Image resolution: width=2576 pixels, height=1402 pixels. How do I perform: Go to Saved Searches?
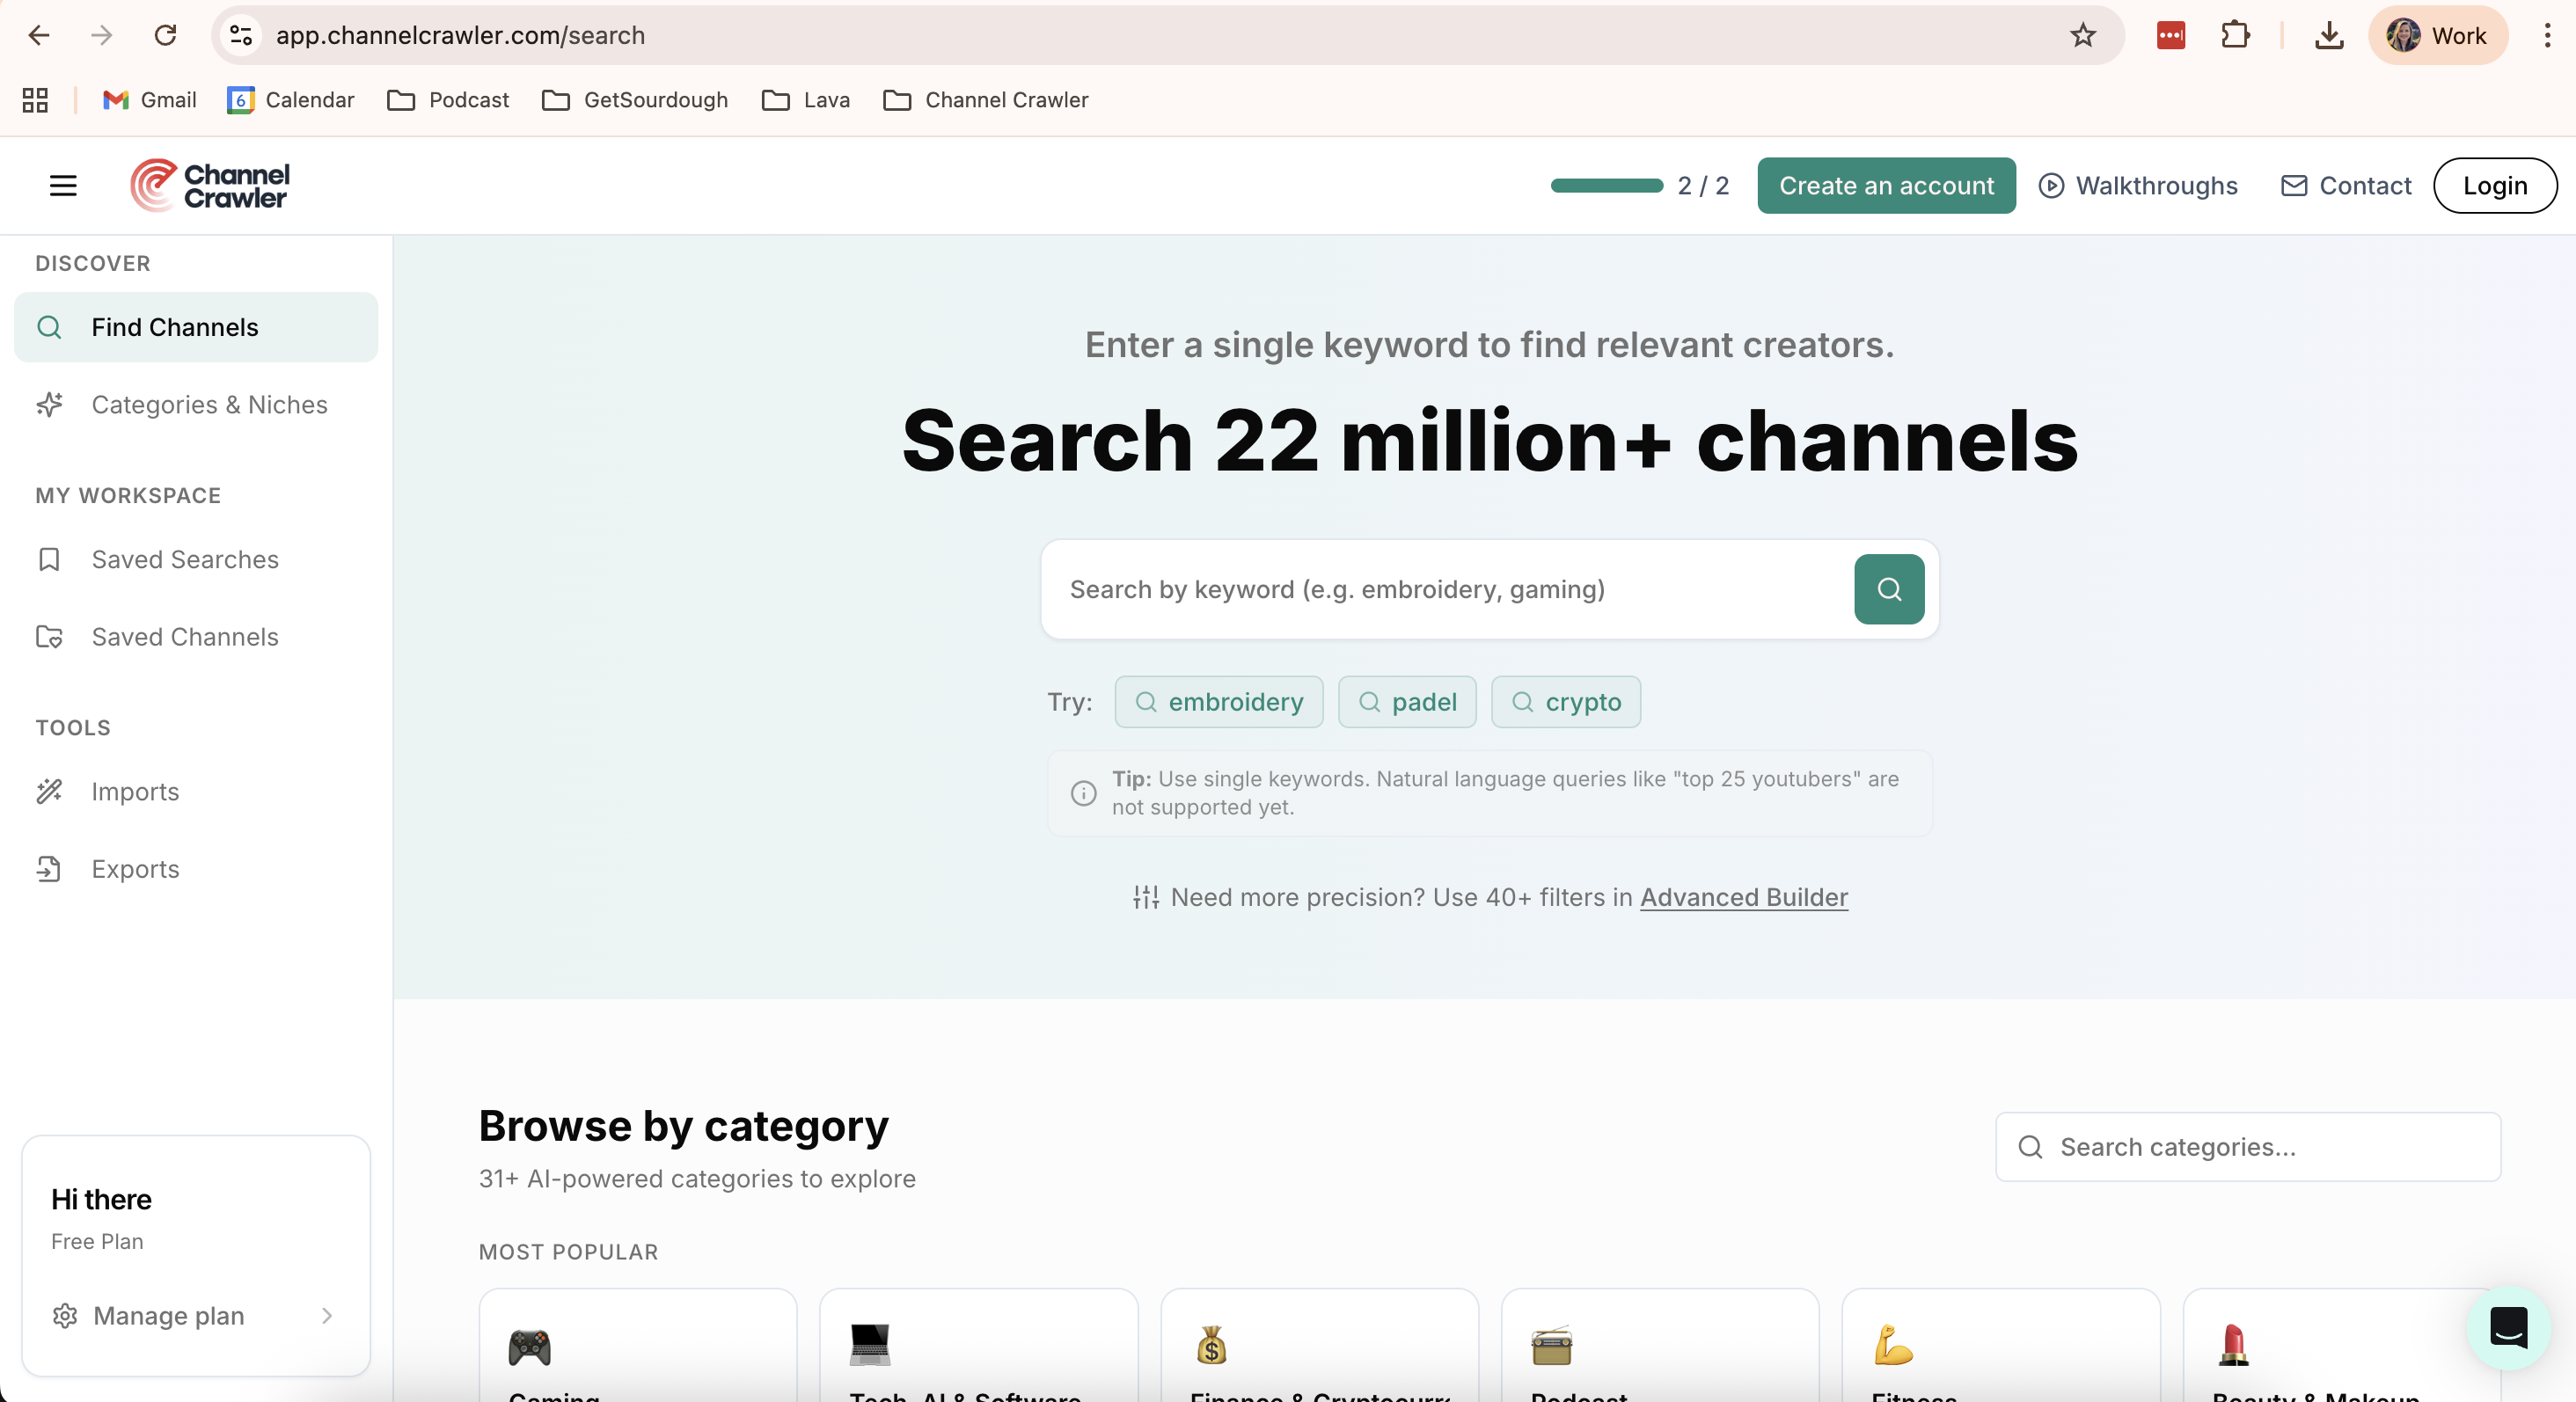pyautogui.click(x=185, y=559)
